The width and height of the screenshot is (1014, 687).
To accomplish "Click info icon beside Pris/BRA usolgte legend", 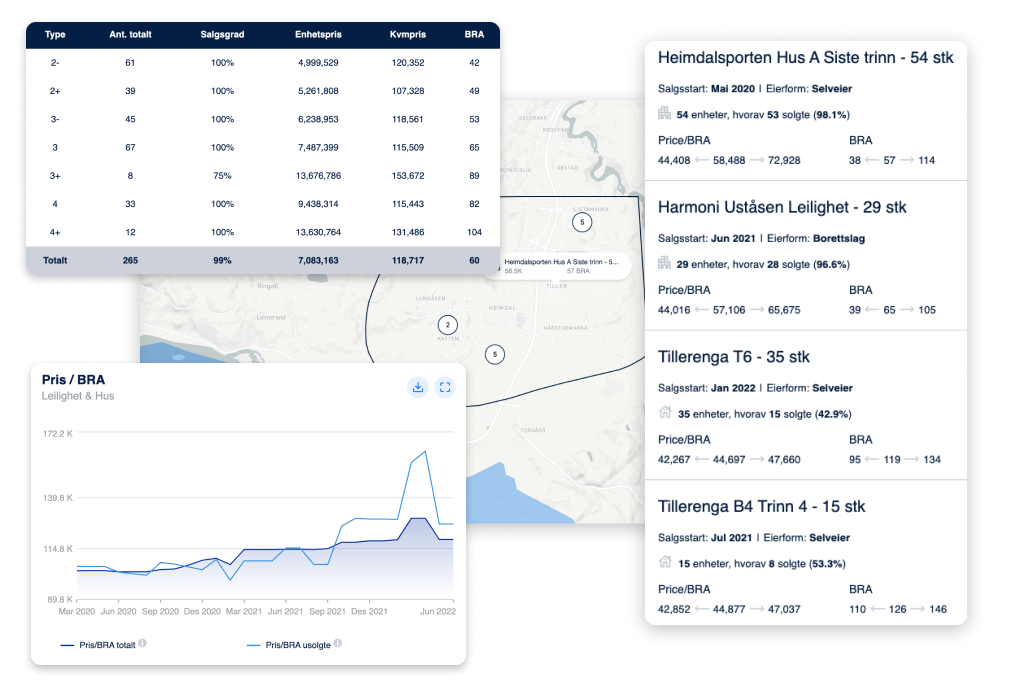I will pyautogui.click(x=338, y=643).
